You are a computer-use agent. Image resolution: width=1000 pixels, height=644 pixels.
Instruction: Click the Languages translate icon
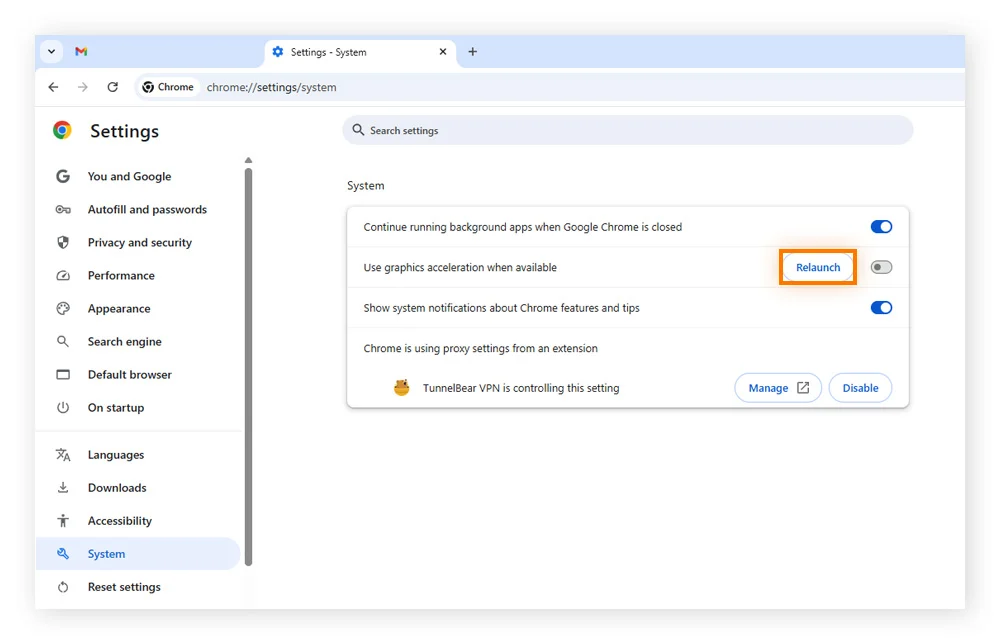pyautogui.click(x=63, y=455)
